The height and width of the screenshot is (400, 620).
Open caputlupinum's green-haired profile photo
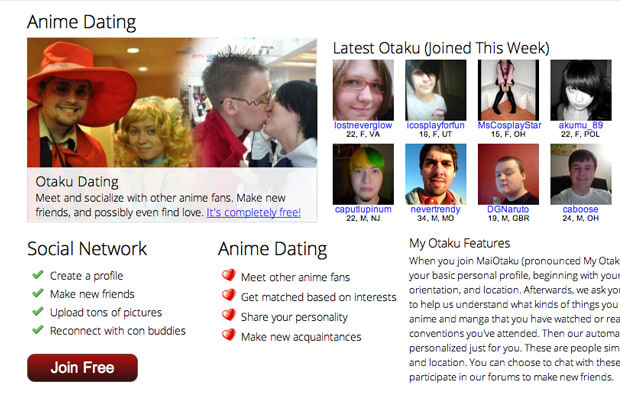click(x=363, y=174)
